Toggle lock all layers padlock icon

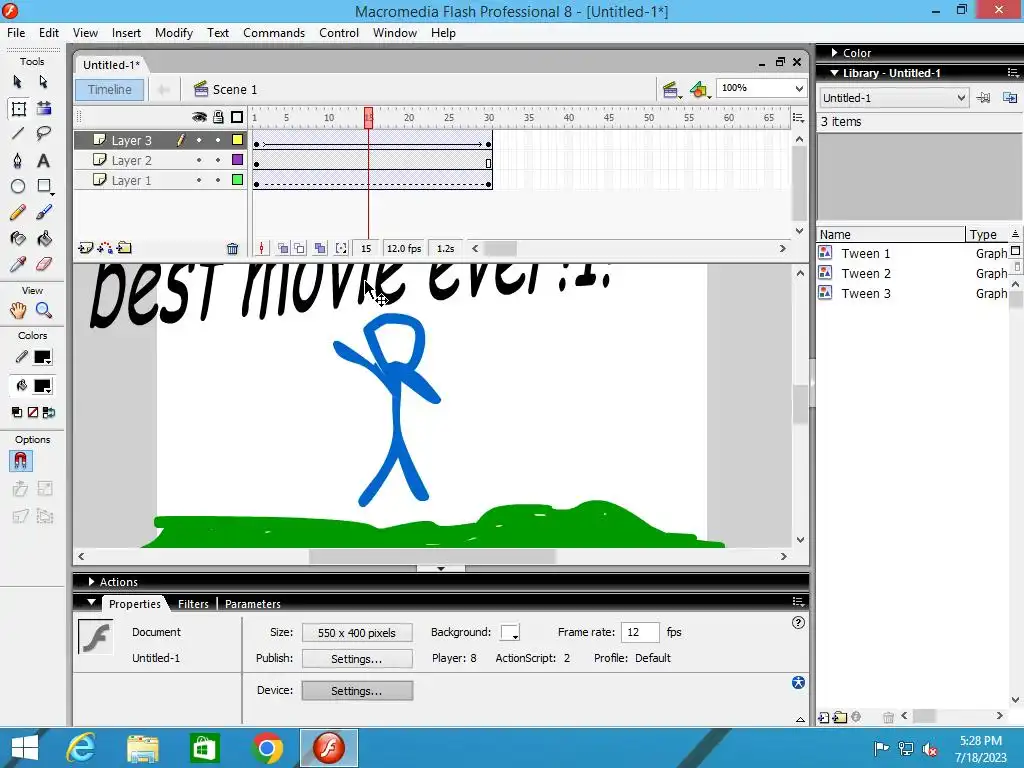[218, 117]
